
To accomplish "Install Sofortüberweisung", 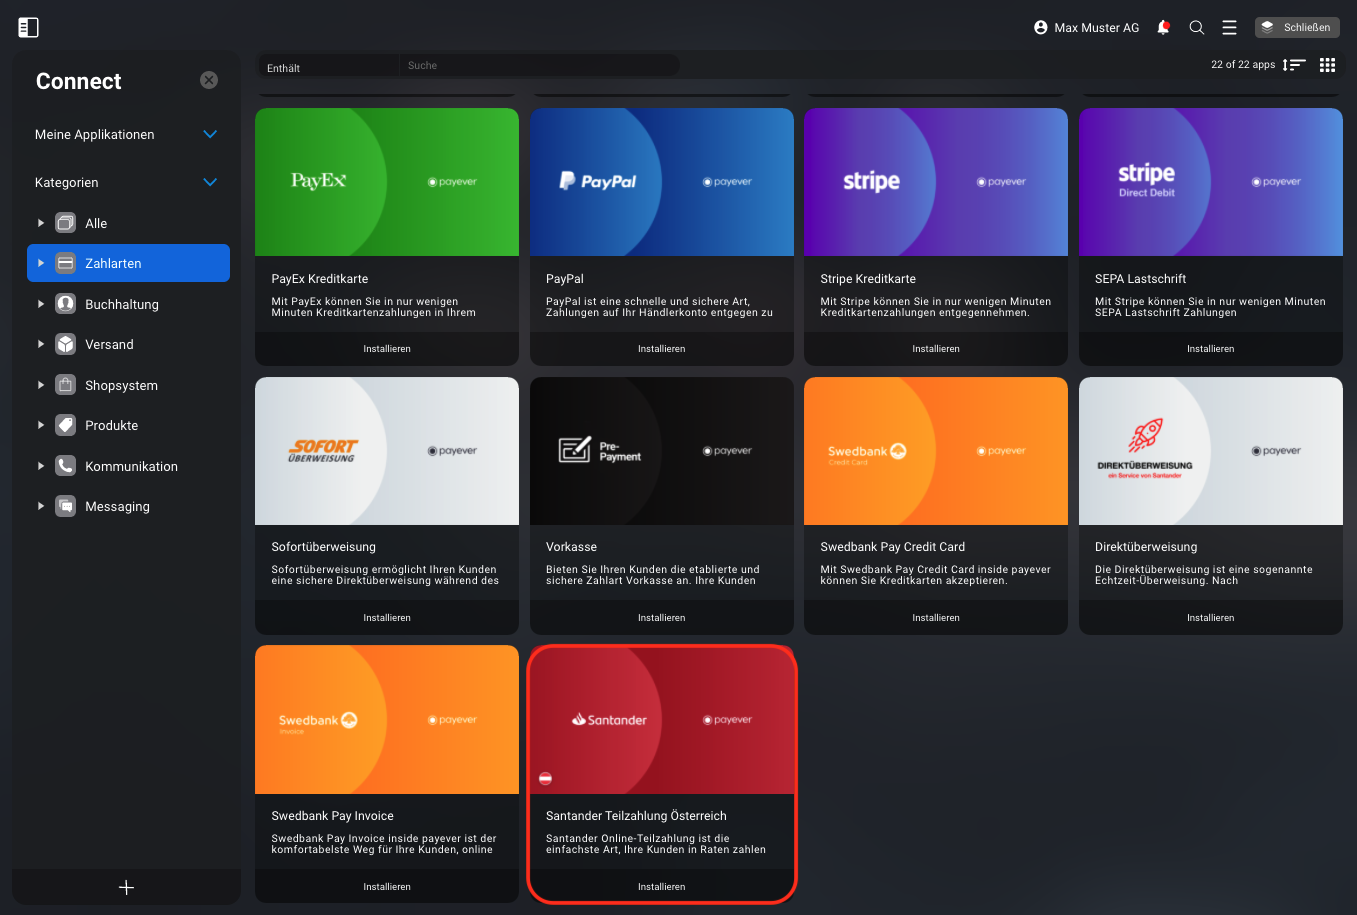I will [x=387, y=618].
